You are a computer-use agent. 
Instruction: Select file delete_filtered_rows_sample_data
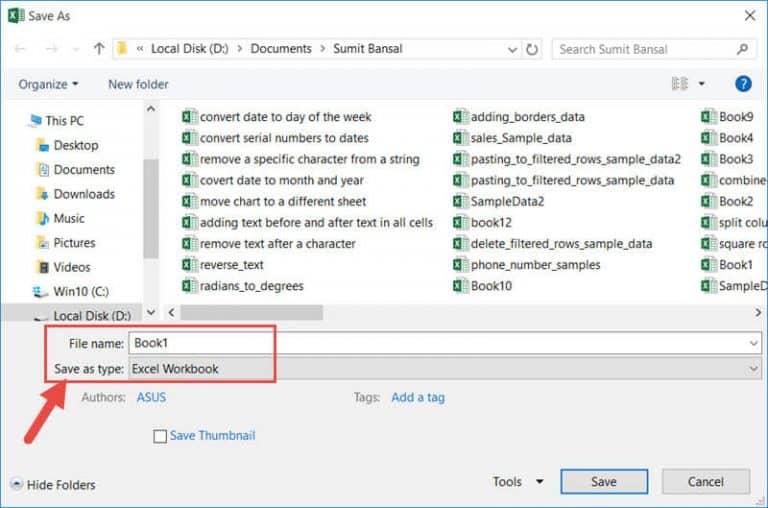pyautogui.click(x=553, y=243)
